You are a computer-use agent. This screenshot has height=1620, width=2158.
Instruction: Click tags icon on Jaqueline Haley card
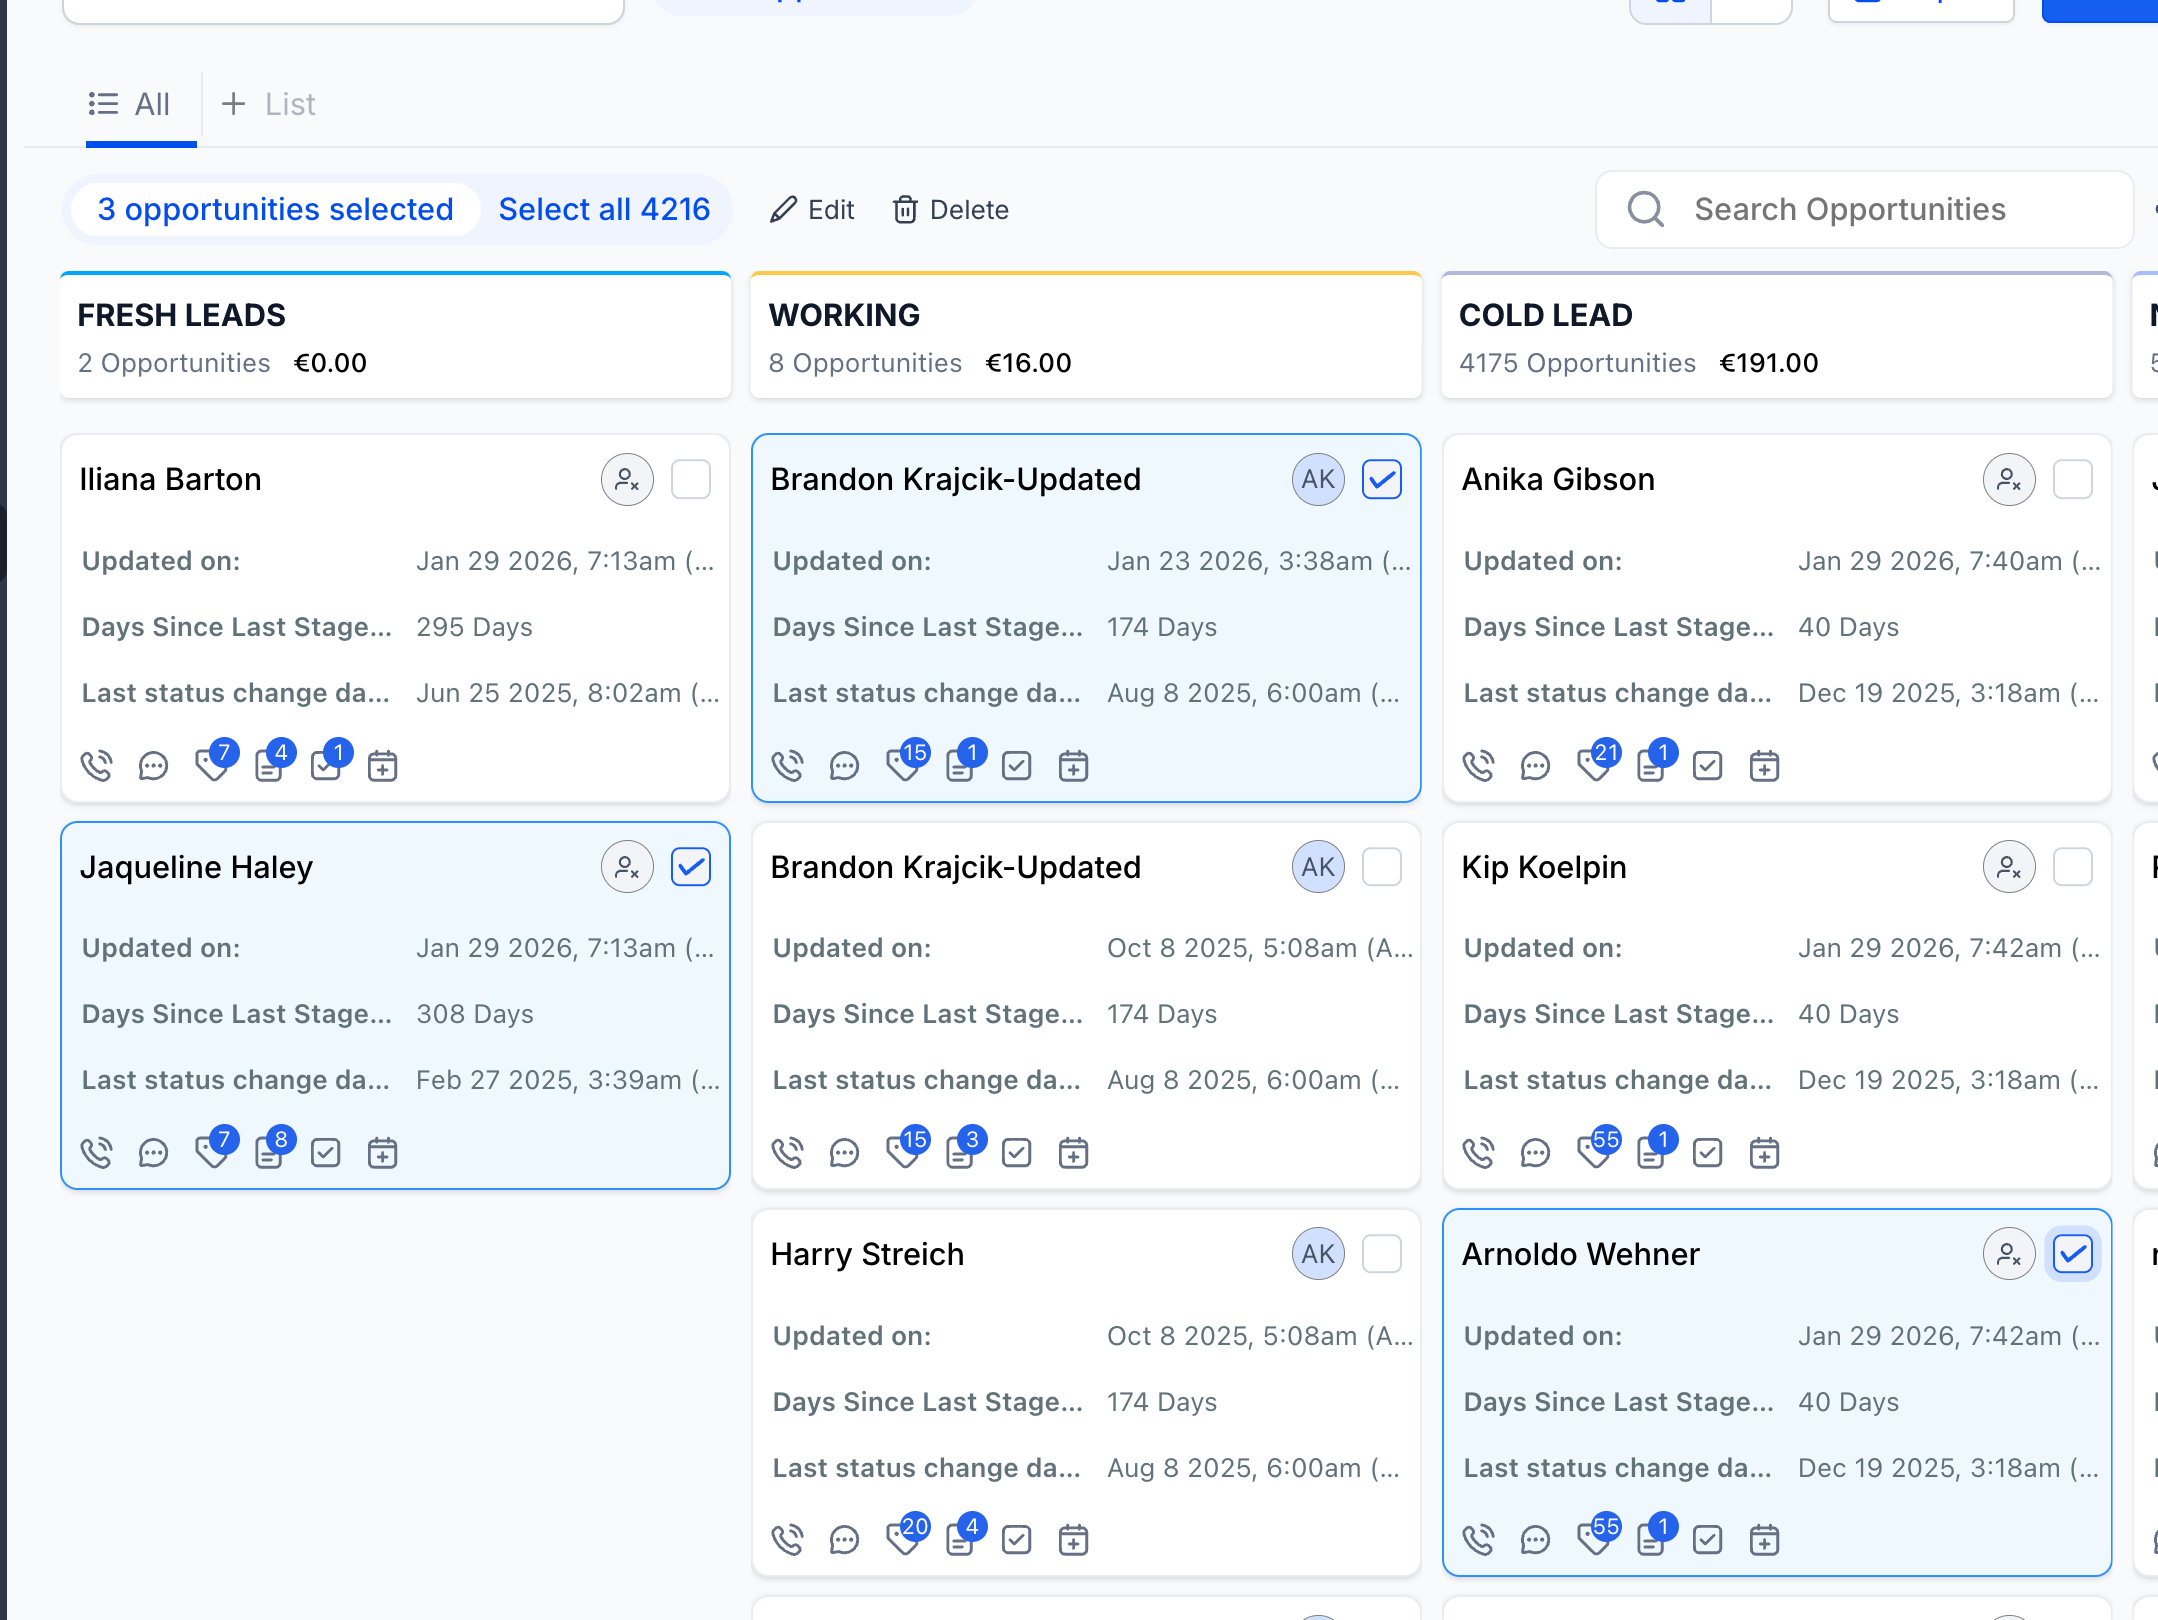(x=211, y=1153)
